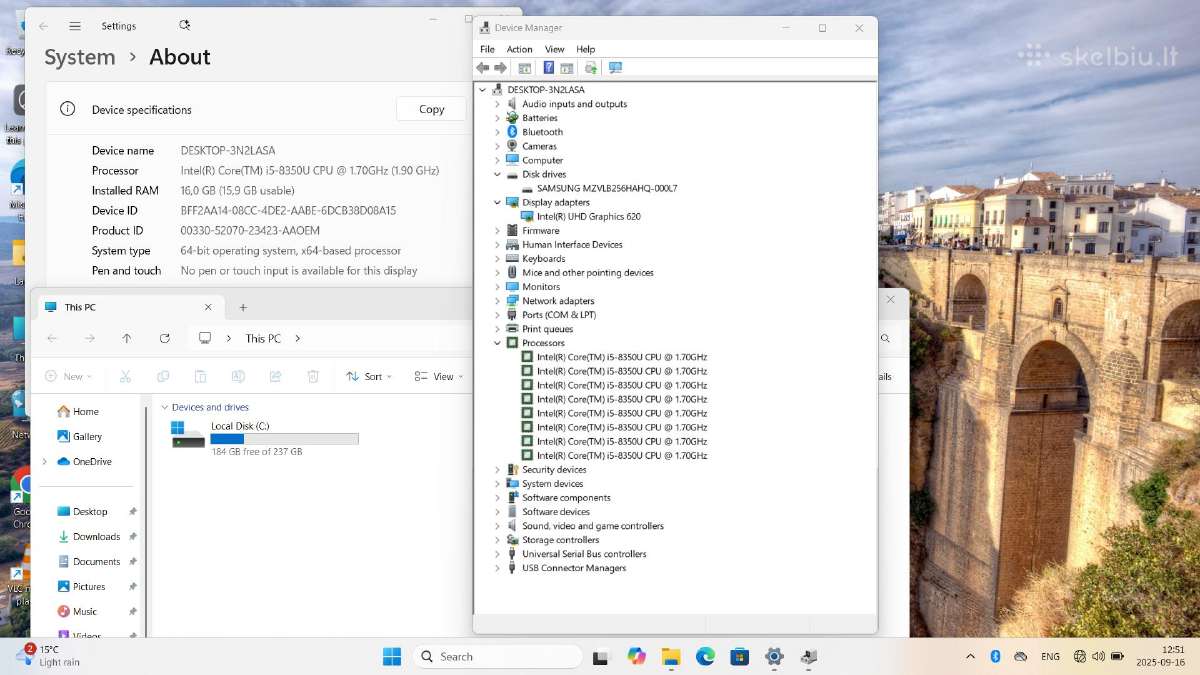
Task: Close the This PC tab
Action: click(208, 307)
